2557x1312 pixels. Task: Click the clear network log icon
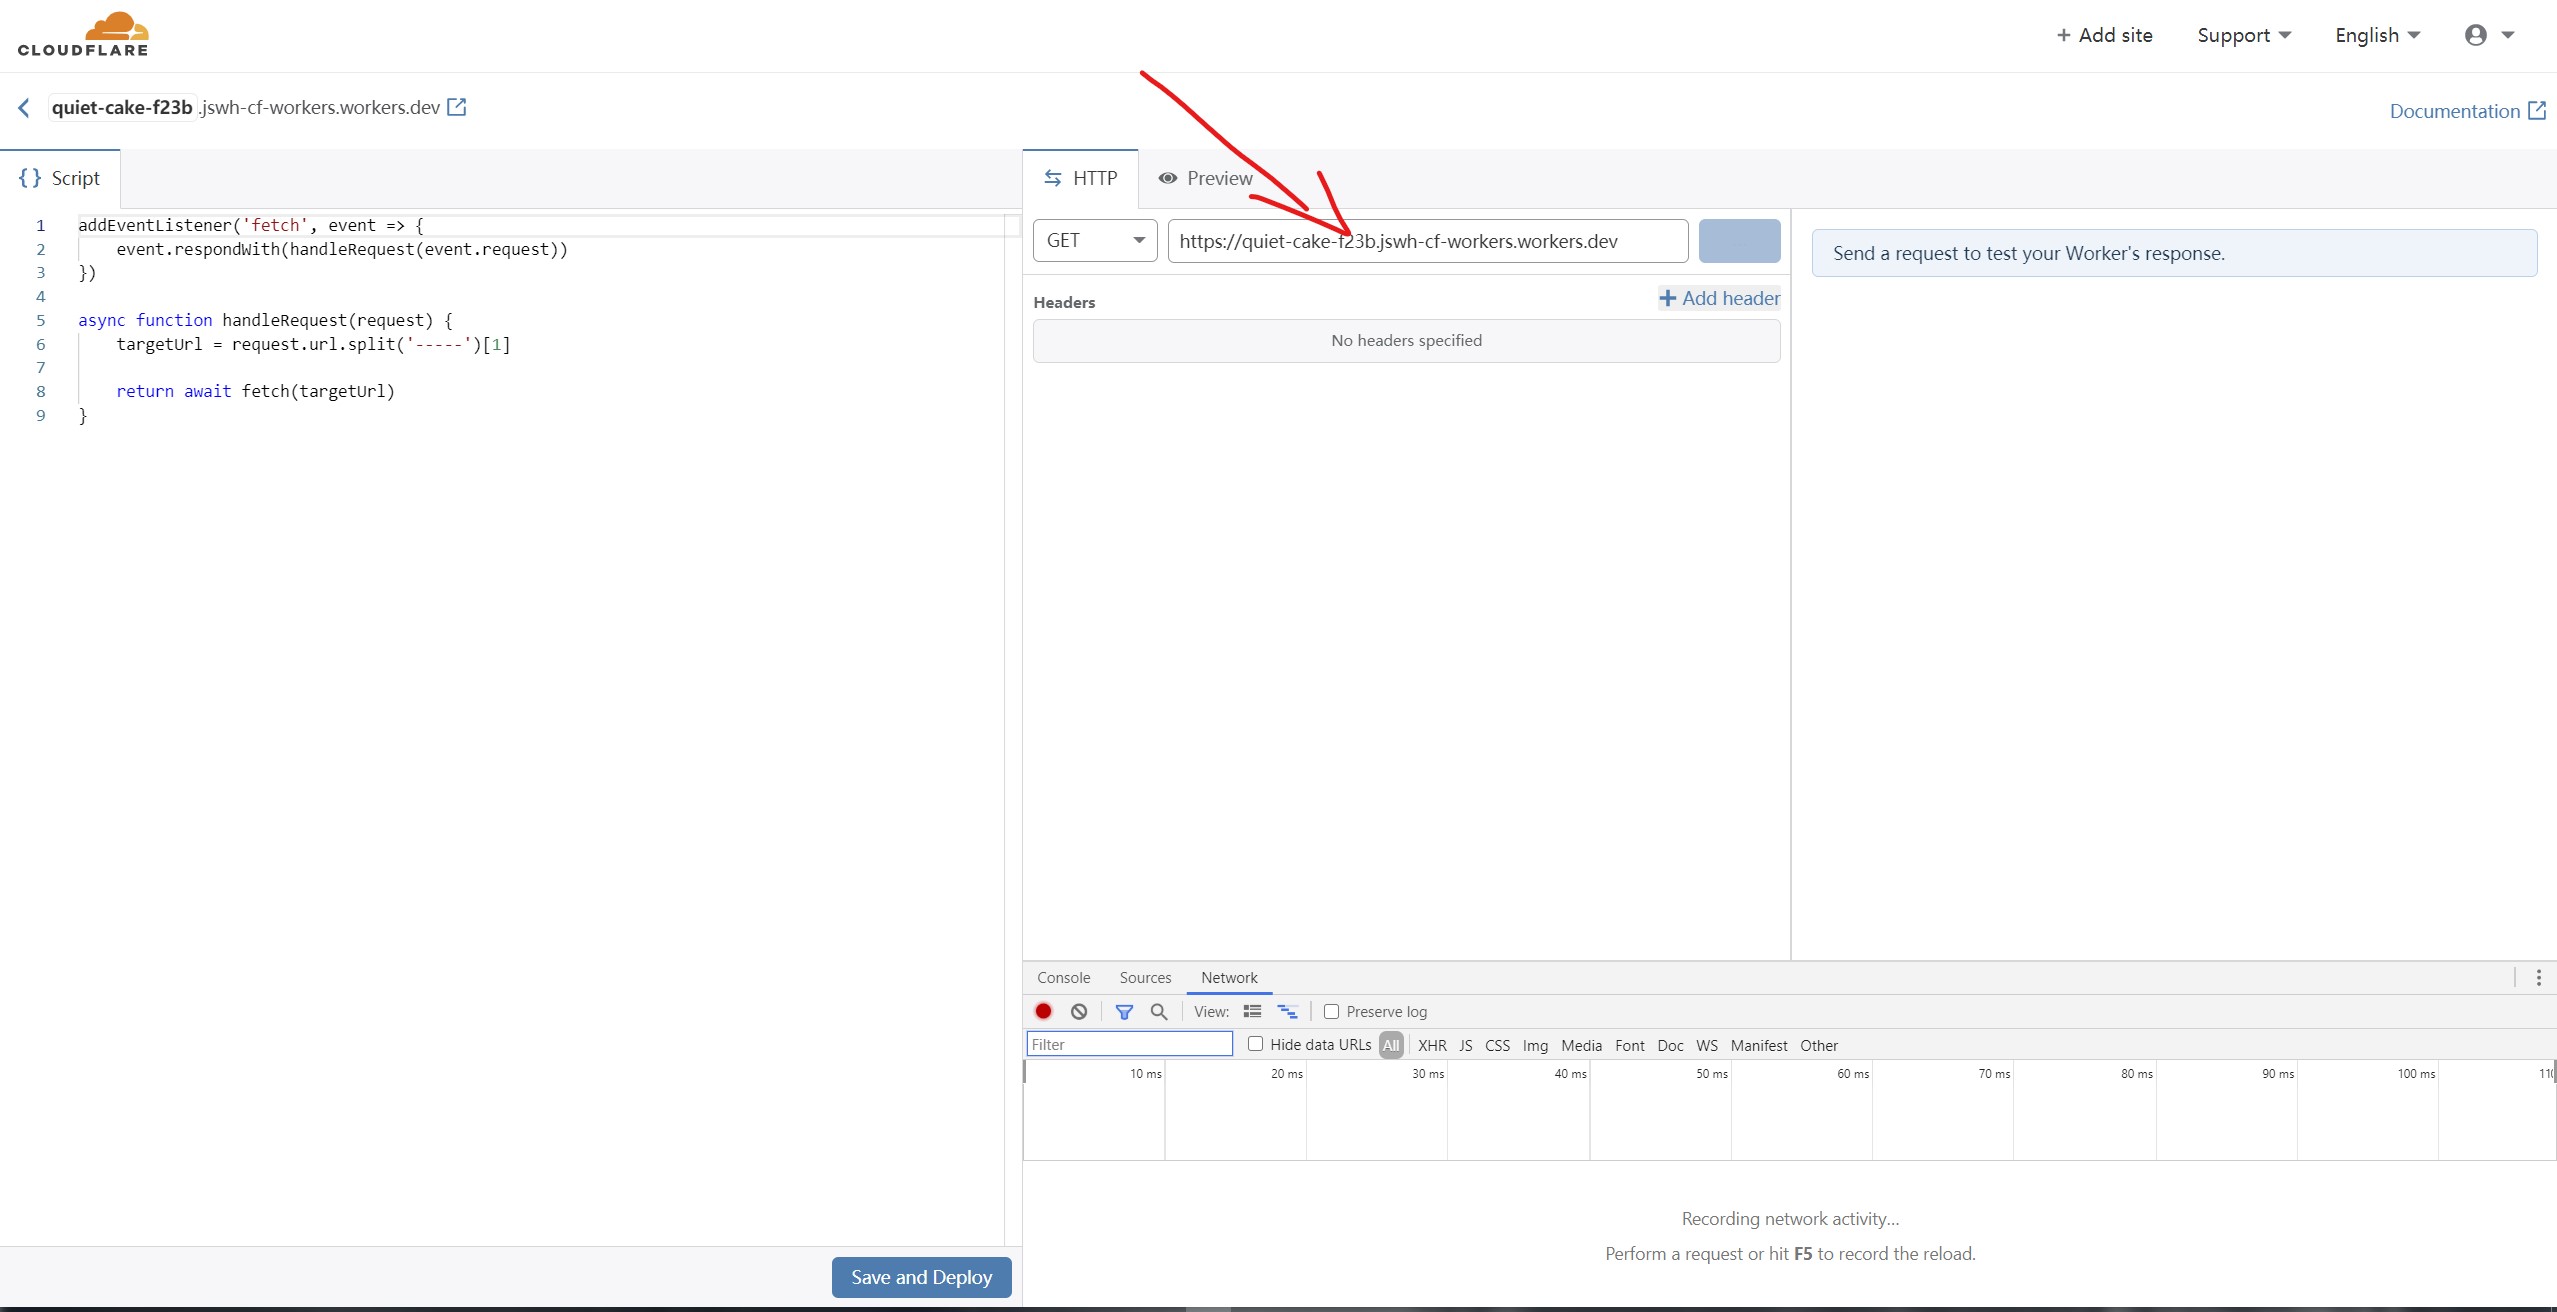(x=1079, y=1011)
